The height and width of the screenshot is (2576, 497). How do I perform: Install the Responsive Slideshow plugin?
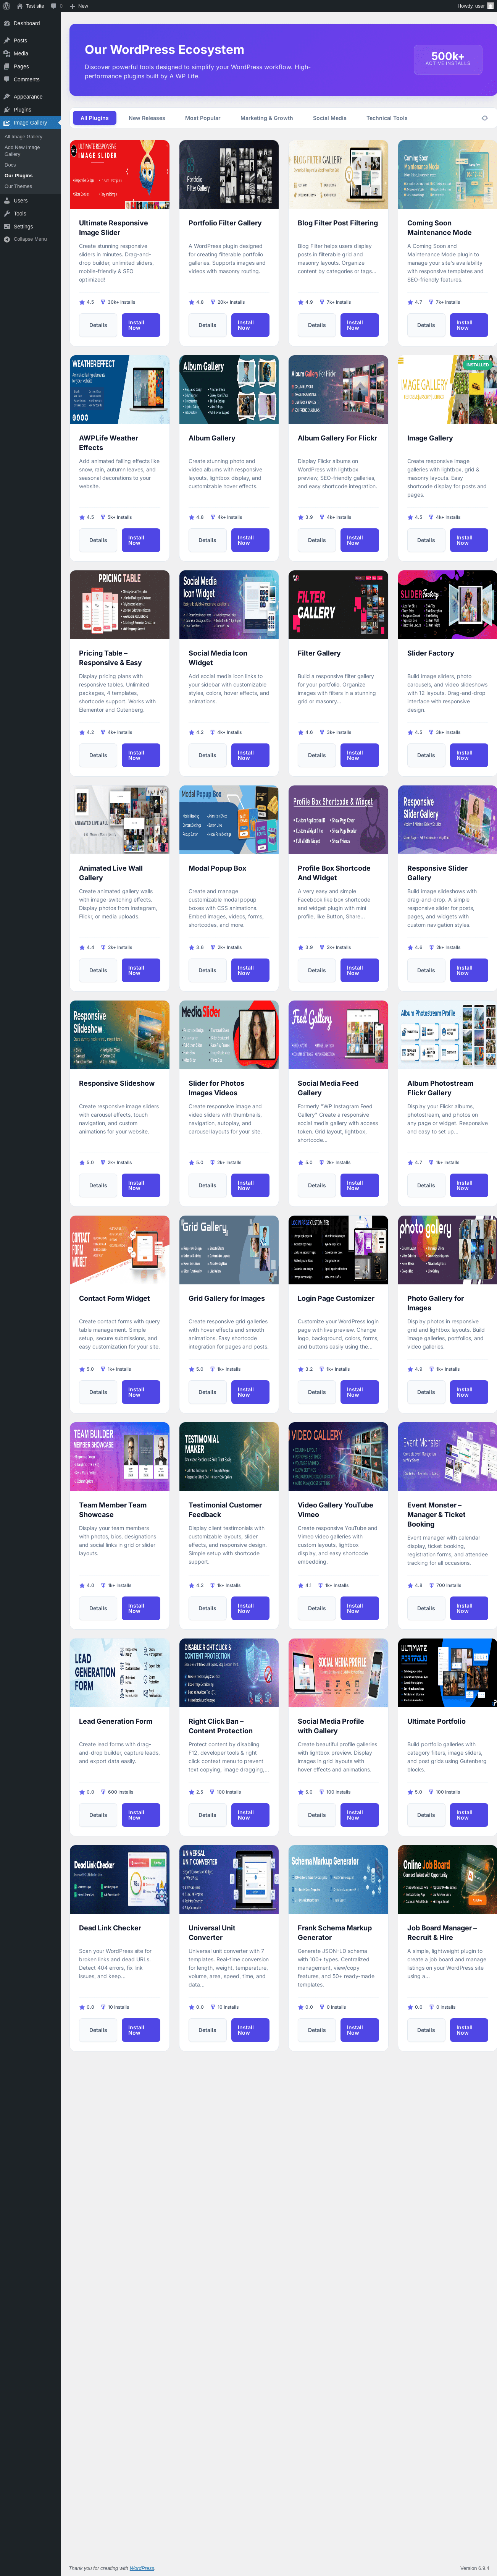click(141, 1185)
